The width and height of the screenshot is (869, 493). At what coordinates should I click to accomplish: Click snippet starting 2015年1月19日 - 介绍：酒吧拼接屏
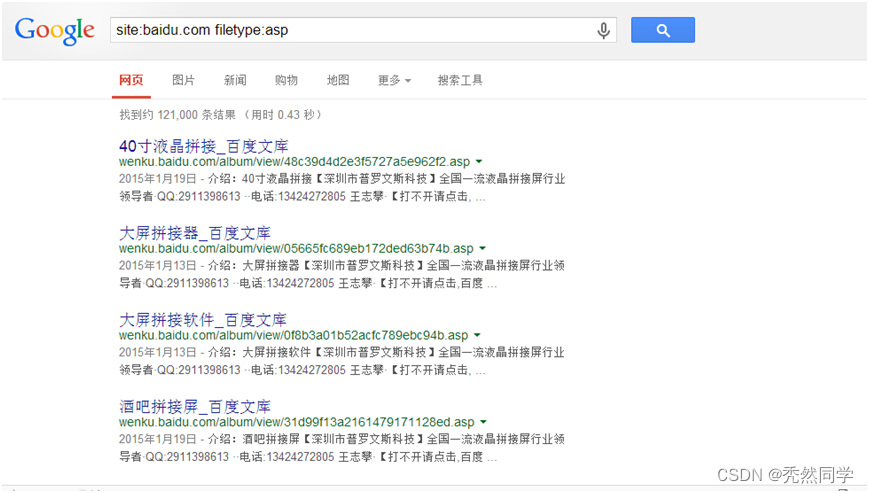tap(342, 448)
